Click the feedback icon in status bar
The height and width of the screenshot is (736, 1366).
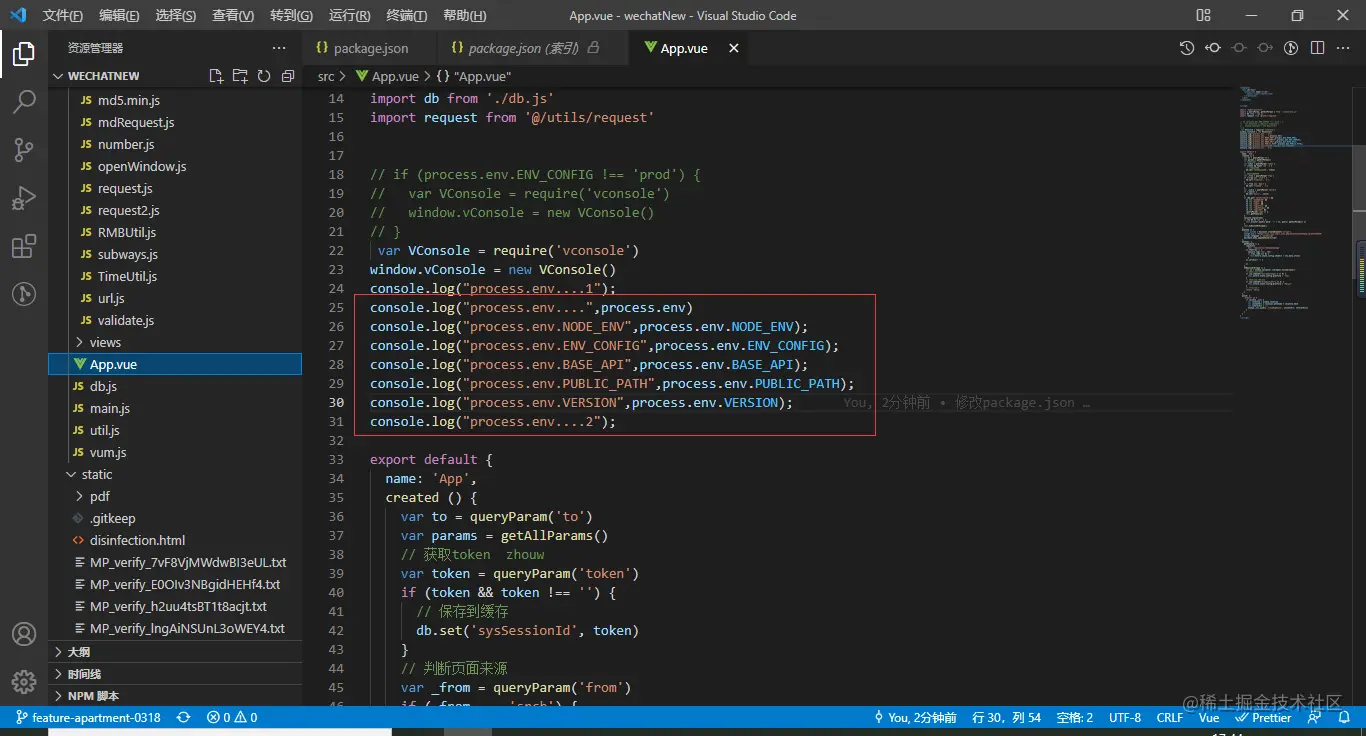(1315, 717)
